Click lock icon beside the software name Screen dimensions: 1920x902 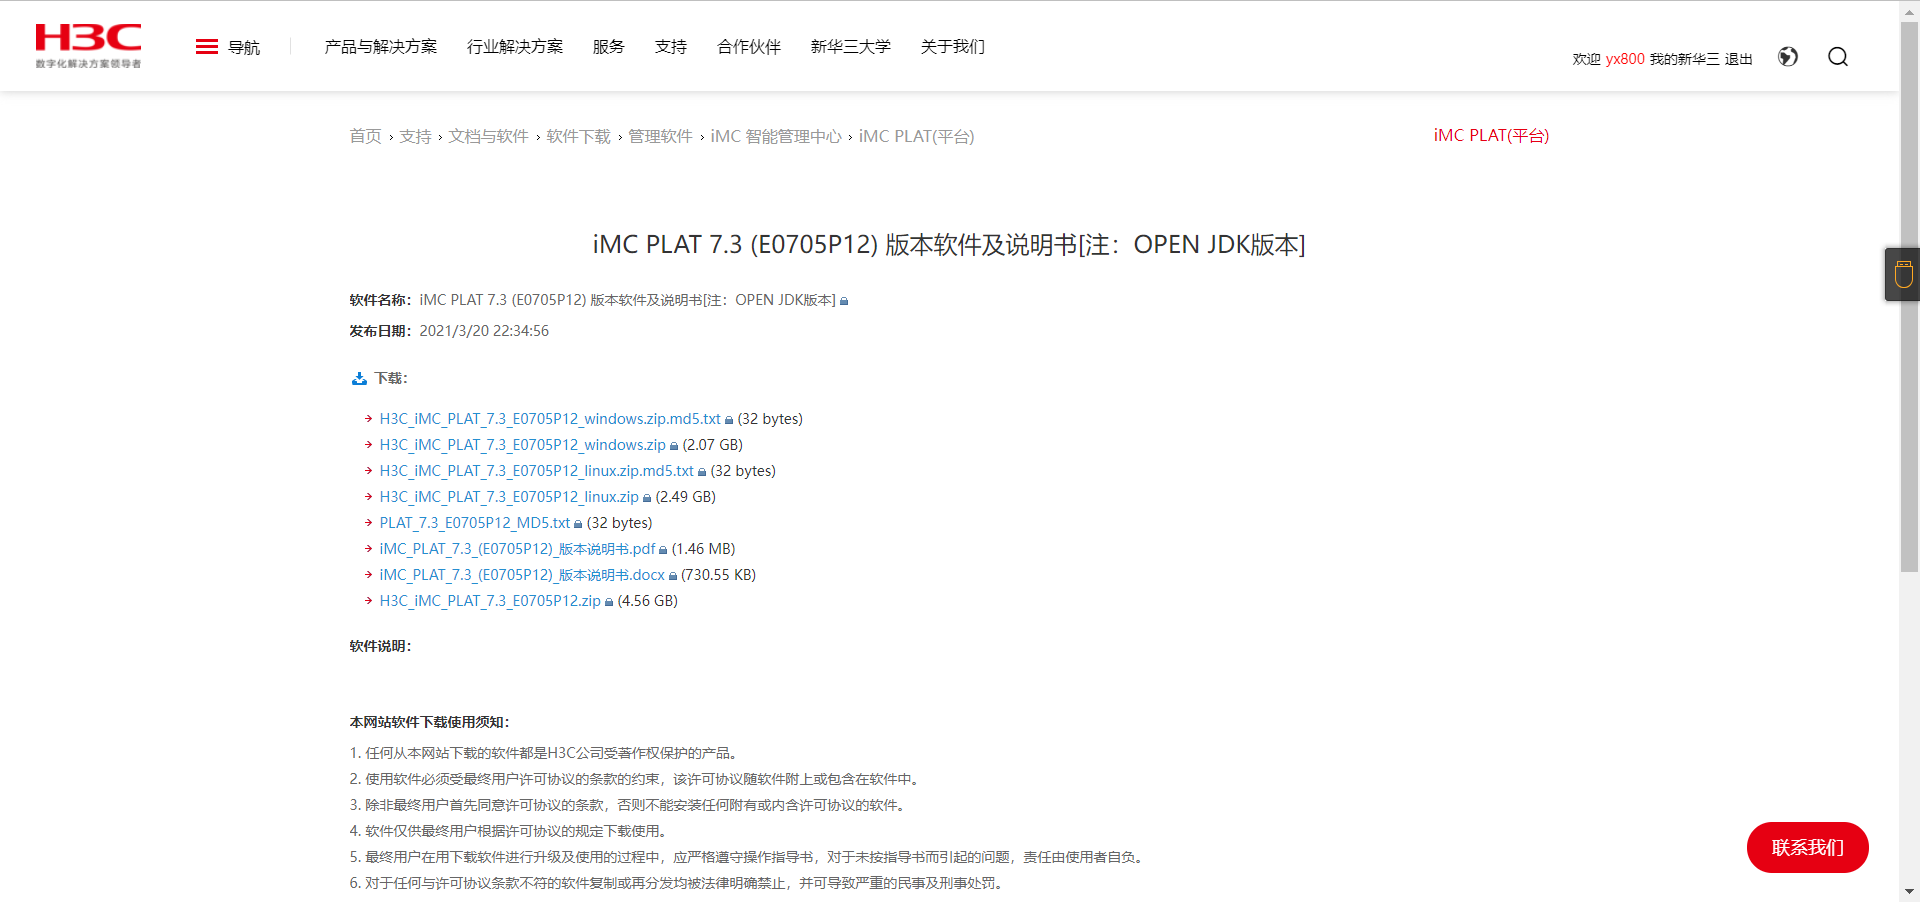tap(844, 301)
